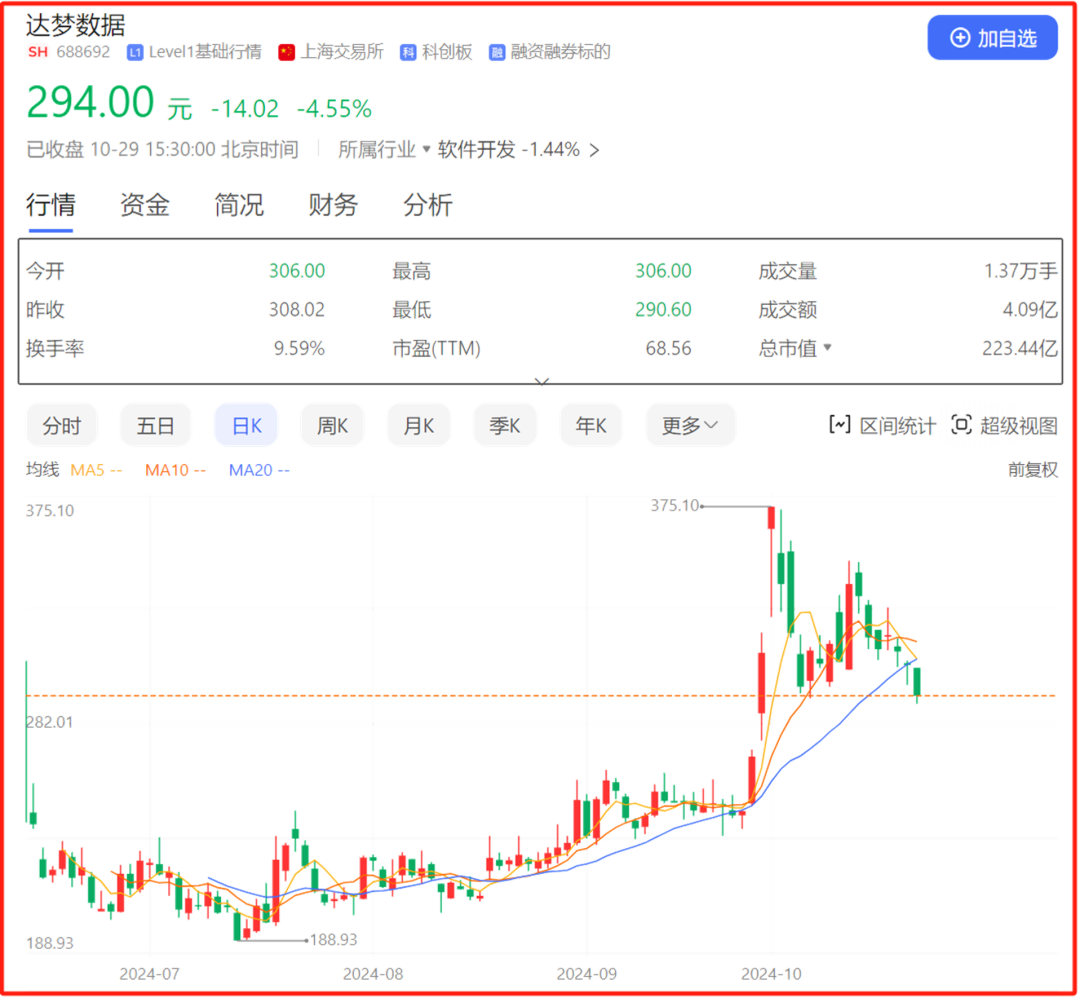Viewport: 1080px width, 998px height.
Task: Click the 前复权 adjustment setting
Action: click(x=1032, y=470)
